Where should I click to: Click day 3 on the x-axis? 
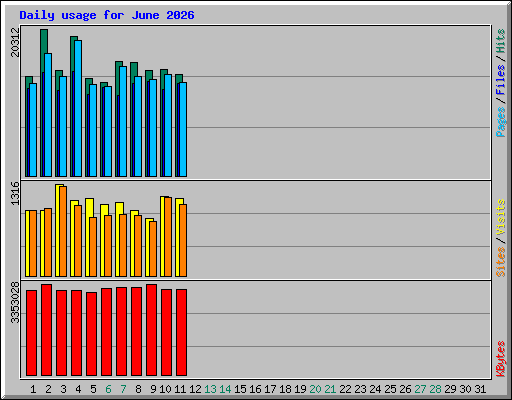[x=63, y=389]
